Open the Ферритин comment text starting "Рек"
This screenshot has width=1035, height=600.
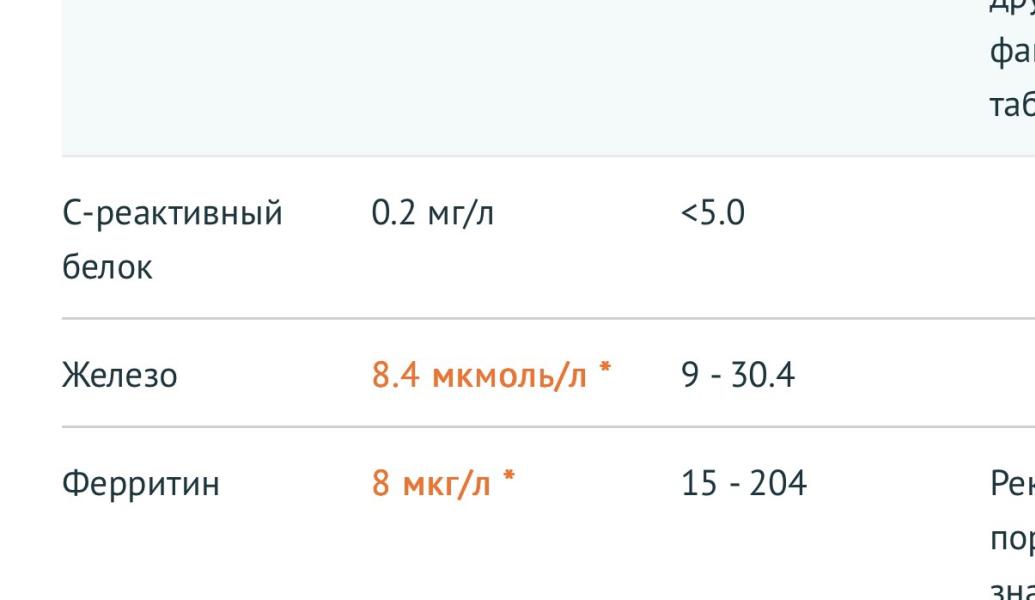[x=1010, y=485]
